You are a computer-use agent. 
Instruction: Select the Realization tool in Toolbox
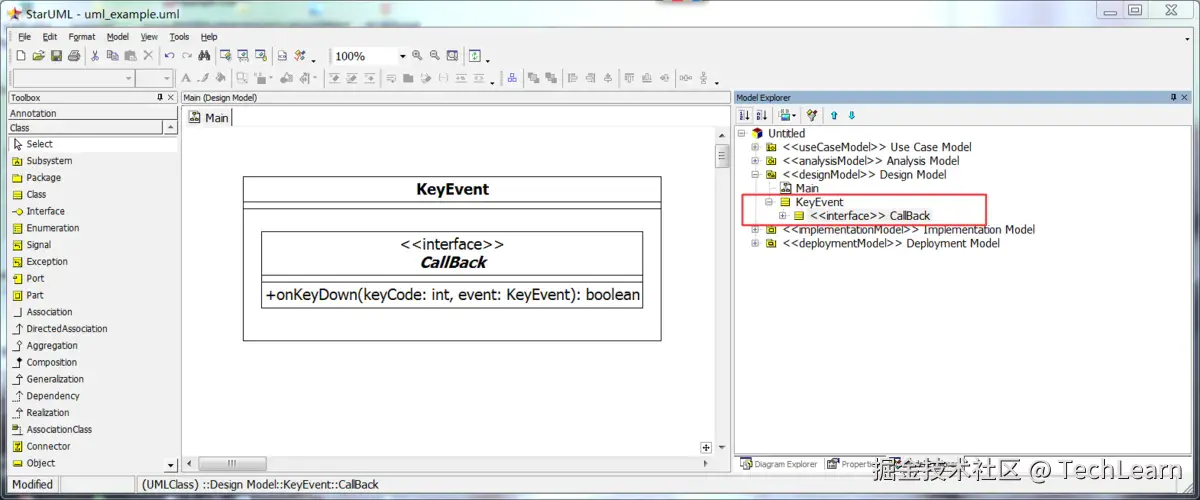[94, 412]
